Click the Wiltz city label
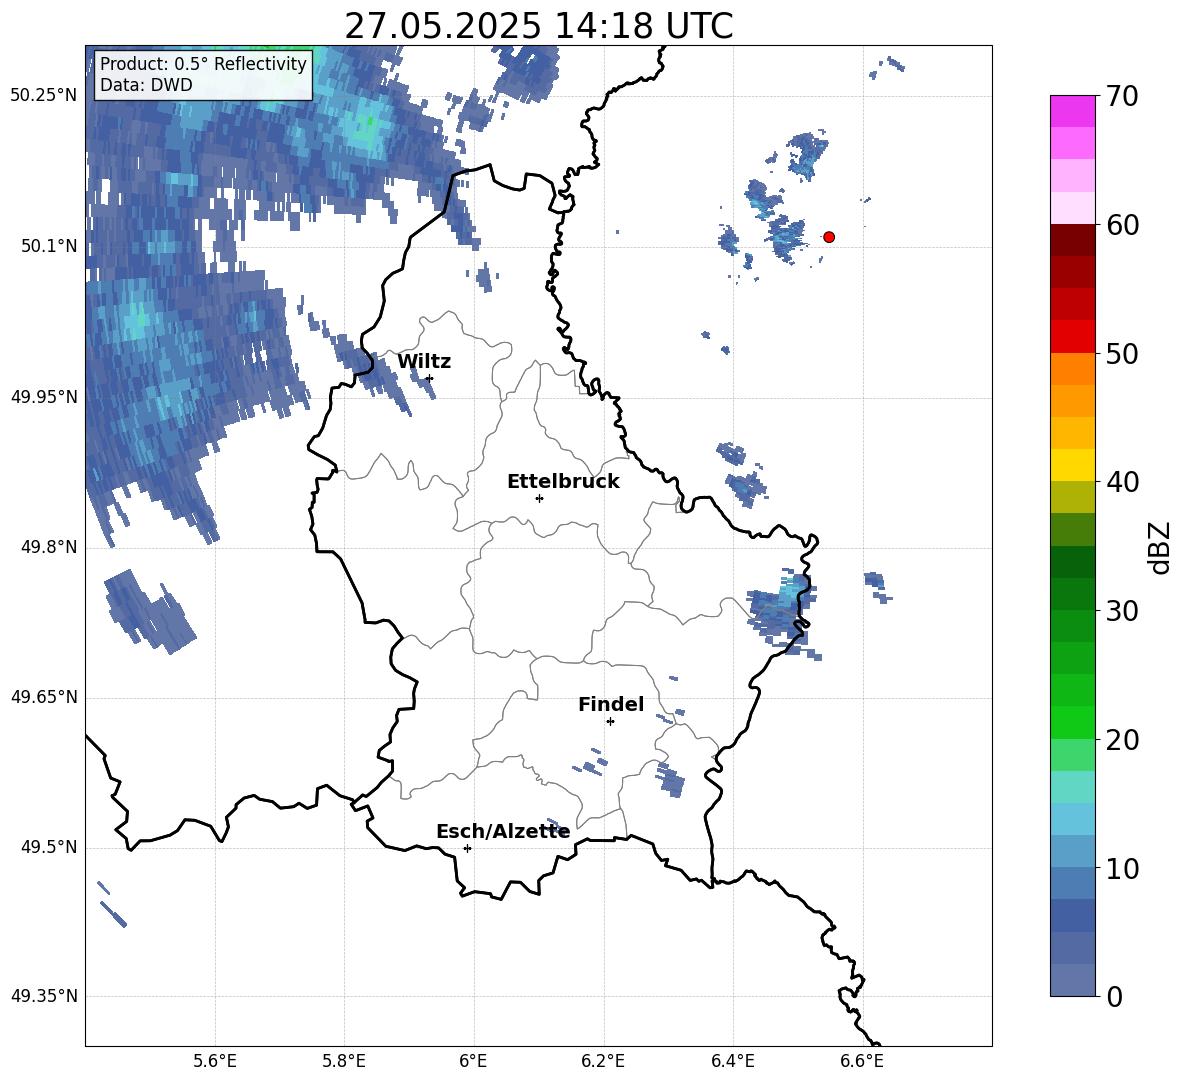Image resolution: width=1184 pixels, height=1081 pixels. [424, 362]
